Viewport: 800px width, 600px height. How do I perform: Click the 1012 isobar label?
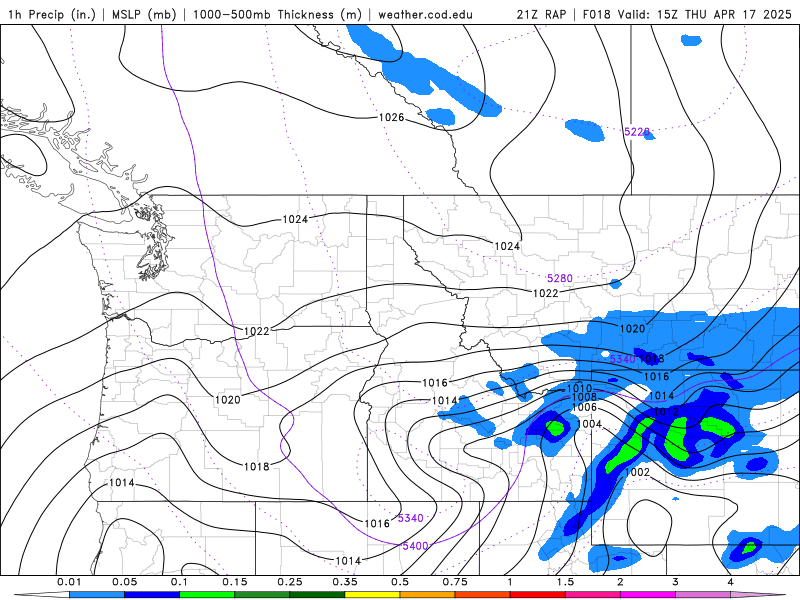click(666, 412)
